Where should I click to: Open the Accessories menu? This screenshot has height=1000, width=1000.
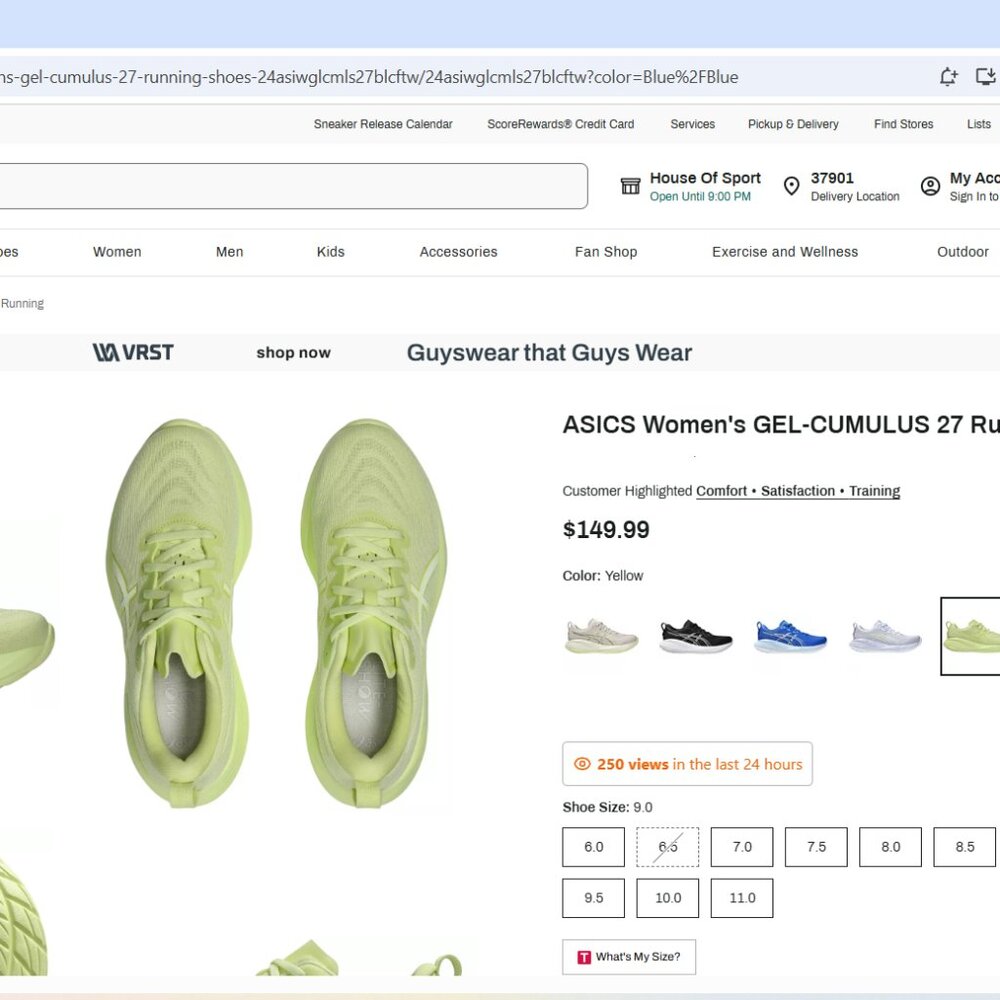tap(459, 252)
